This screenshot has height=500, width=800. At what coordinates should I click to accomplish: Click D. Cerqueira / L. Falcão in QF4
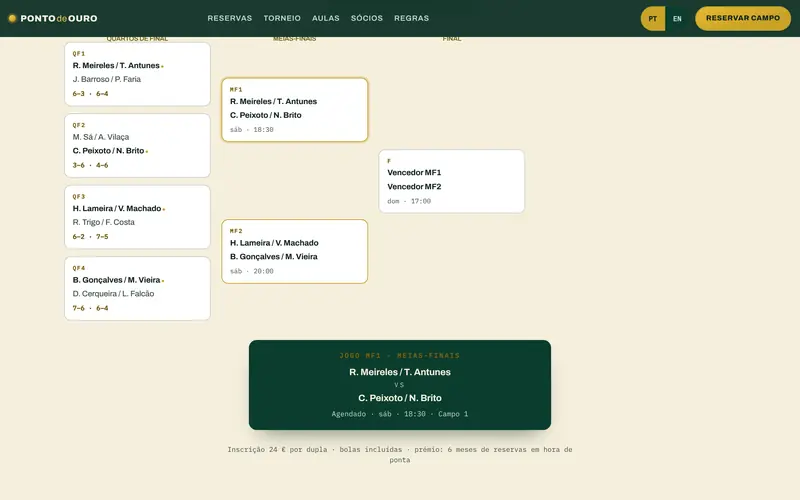point(113,293)
